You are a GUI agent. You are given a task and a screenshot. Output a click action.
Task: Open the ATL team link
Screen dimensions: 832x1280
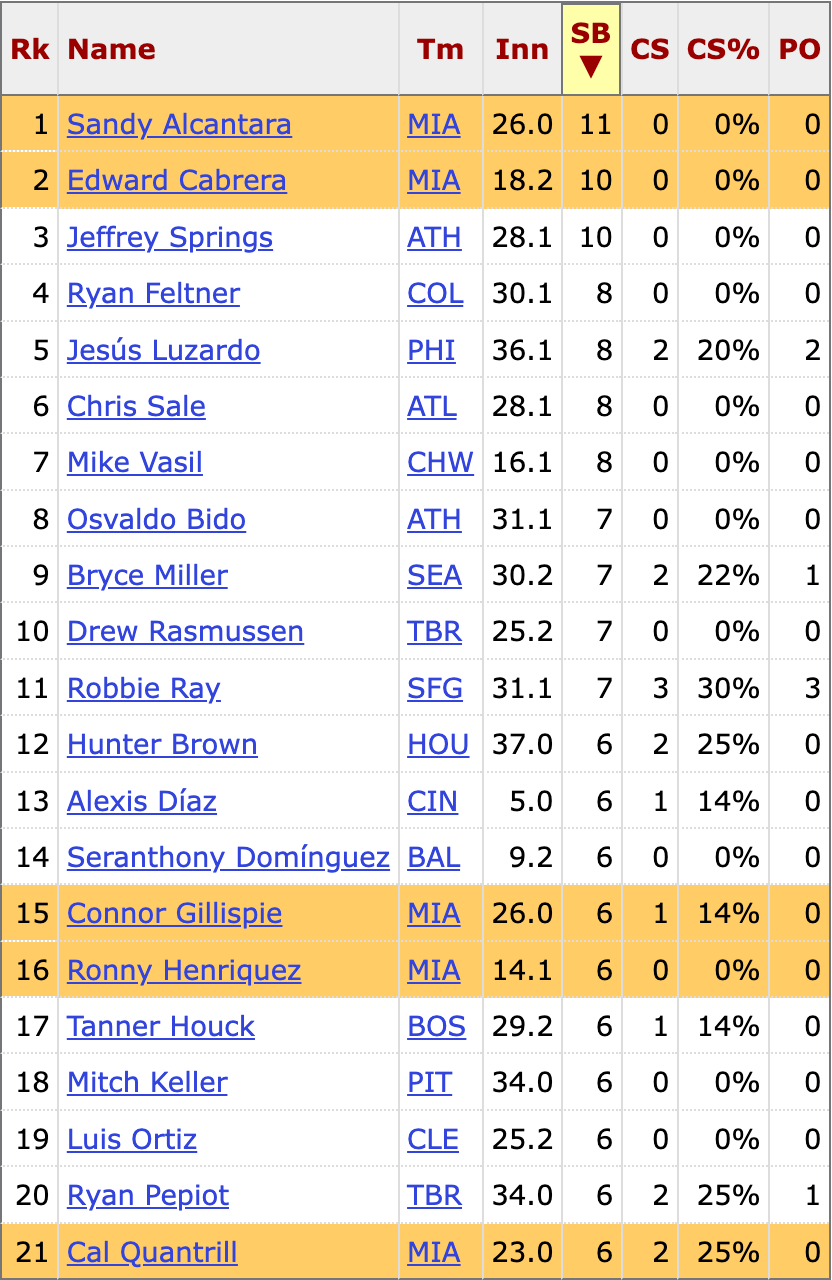pos(432,407)
